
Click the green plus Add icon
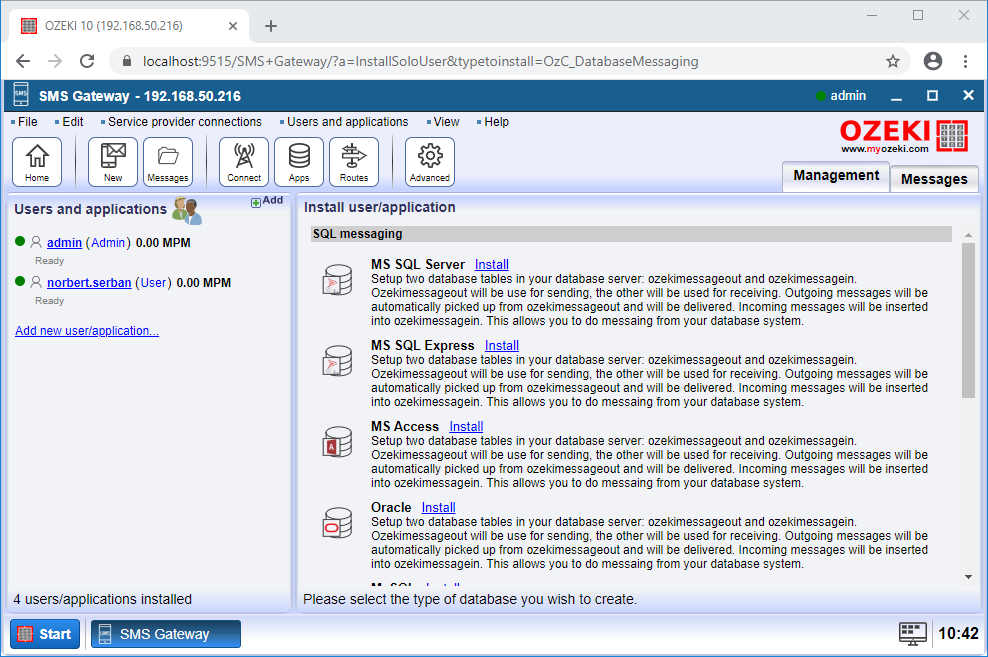click(256, 202)
